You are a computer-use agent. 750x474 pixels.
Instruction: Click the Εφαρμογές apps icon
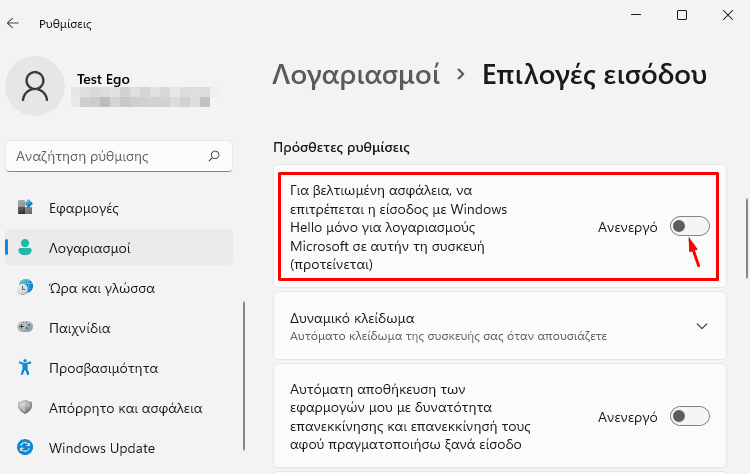[25, 207]
